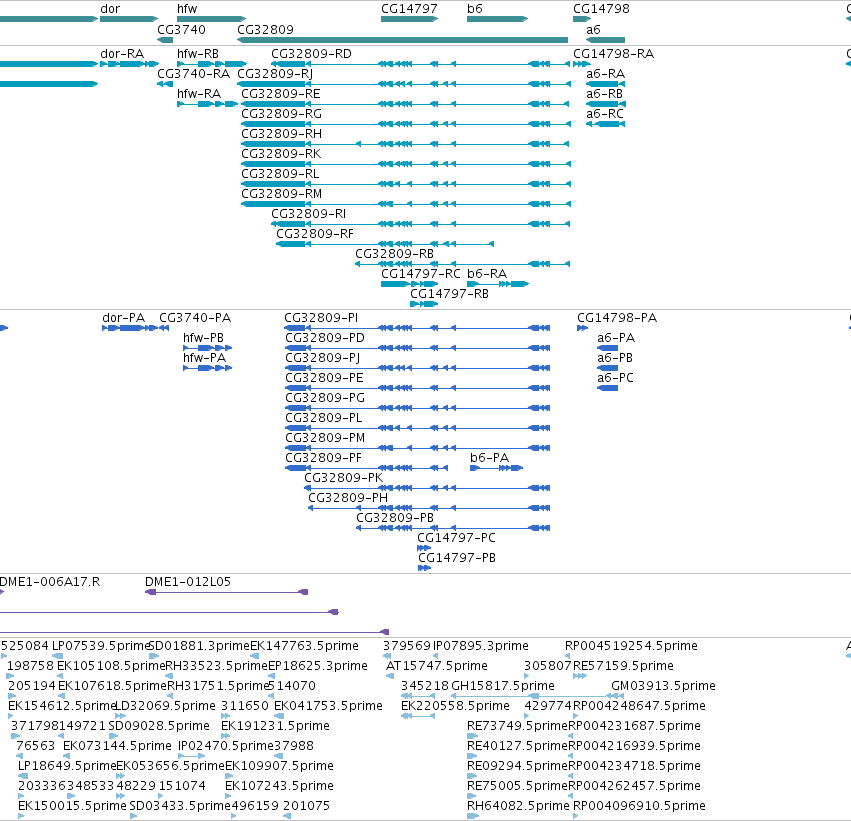
Task: Click protein CG3740-PA
Action: tap(195, 318)
